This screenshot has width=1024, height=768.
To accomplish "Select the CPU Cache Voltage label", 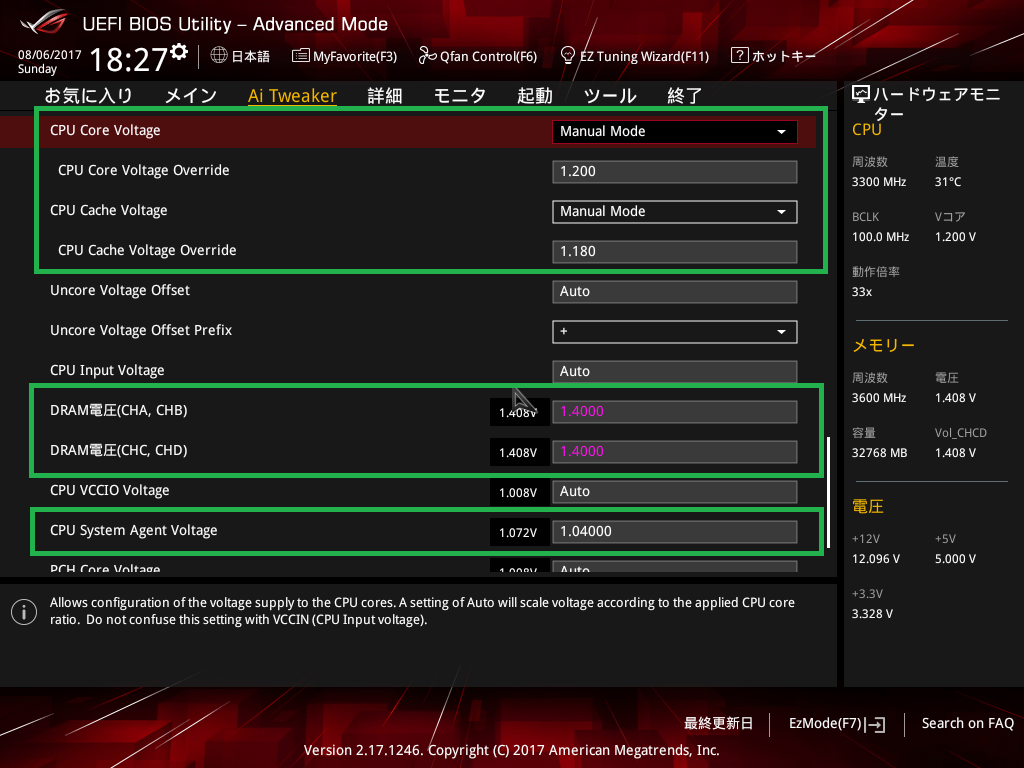I will pyautogui.click(x=108, y=210).
